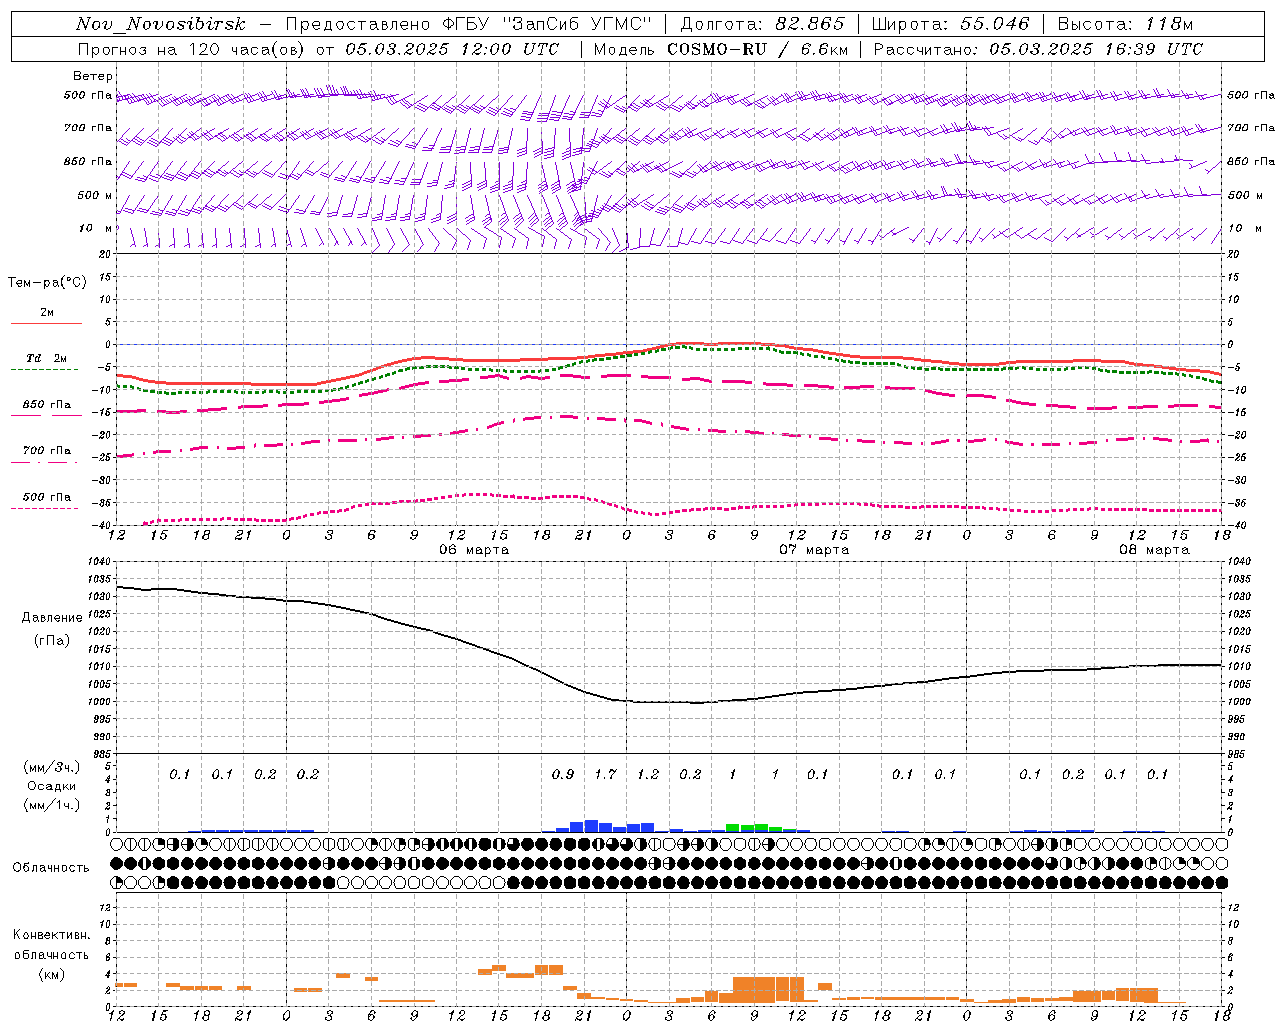Click the '(км)' convective cloud unit label
Screen dimensions: 1280x1024
(52, 974)
